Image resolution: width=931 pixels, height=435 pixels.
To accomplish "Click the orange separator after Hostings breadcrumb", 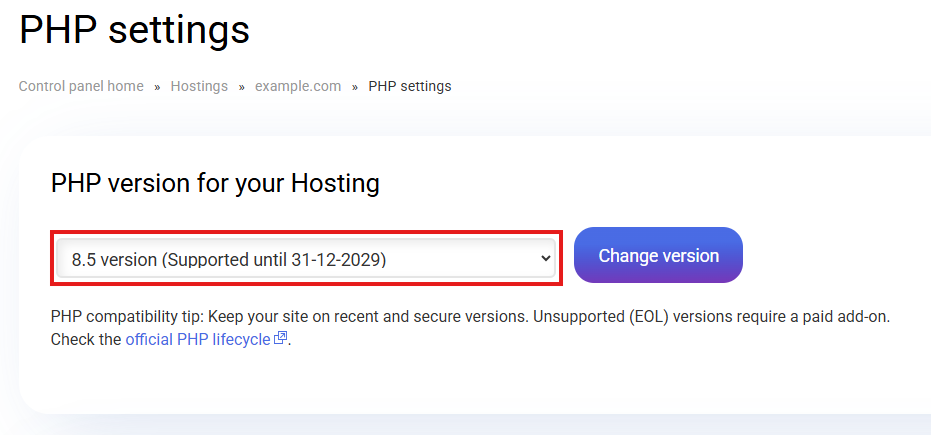I will point(241,87).
